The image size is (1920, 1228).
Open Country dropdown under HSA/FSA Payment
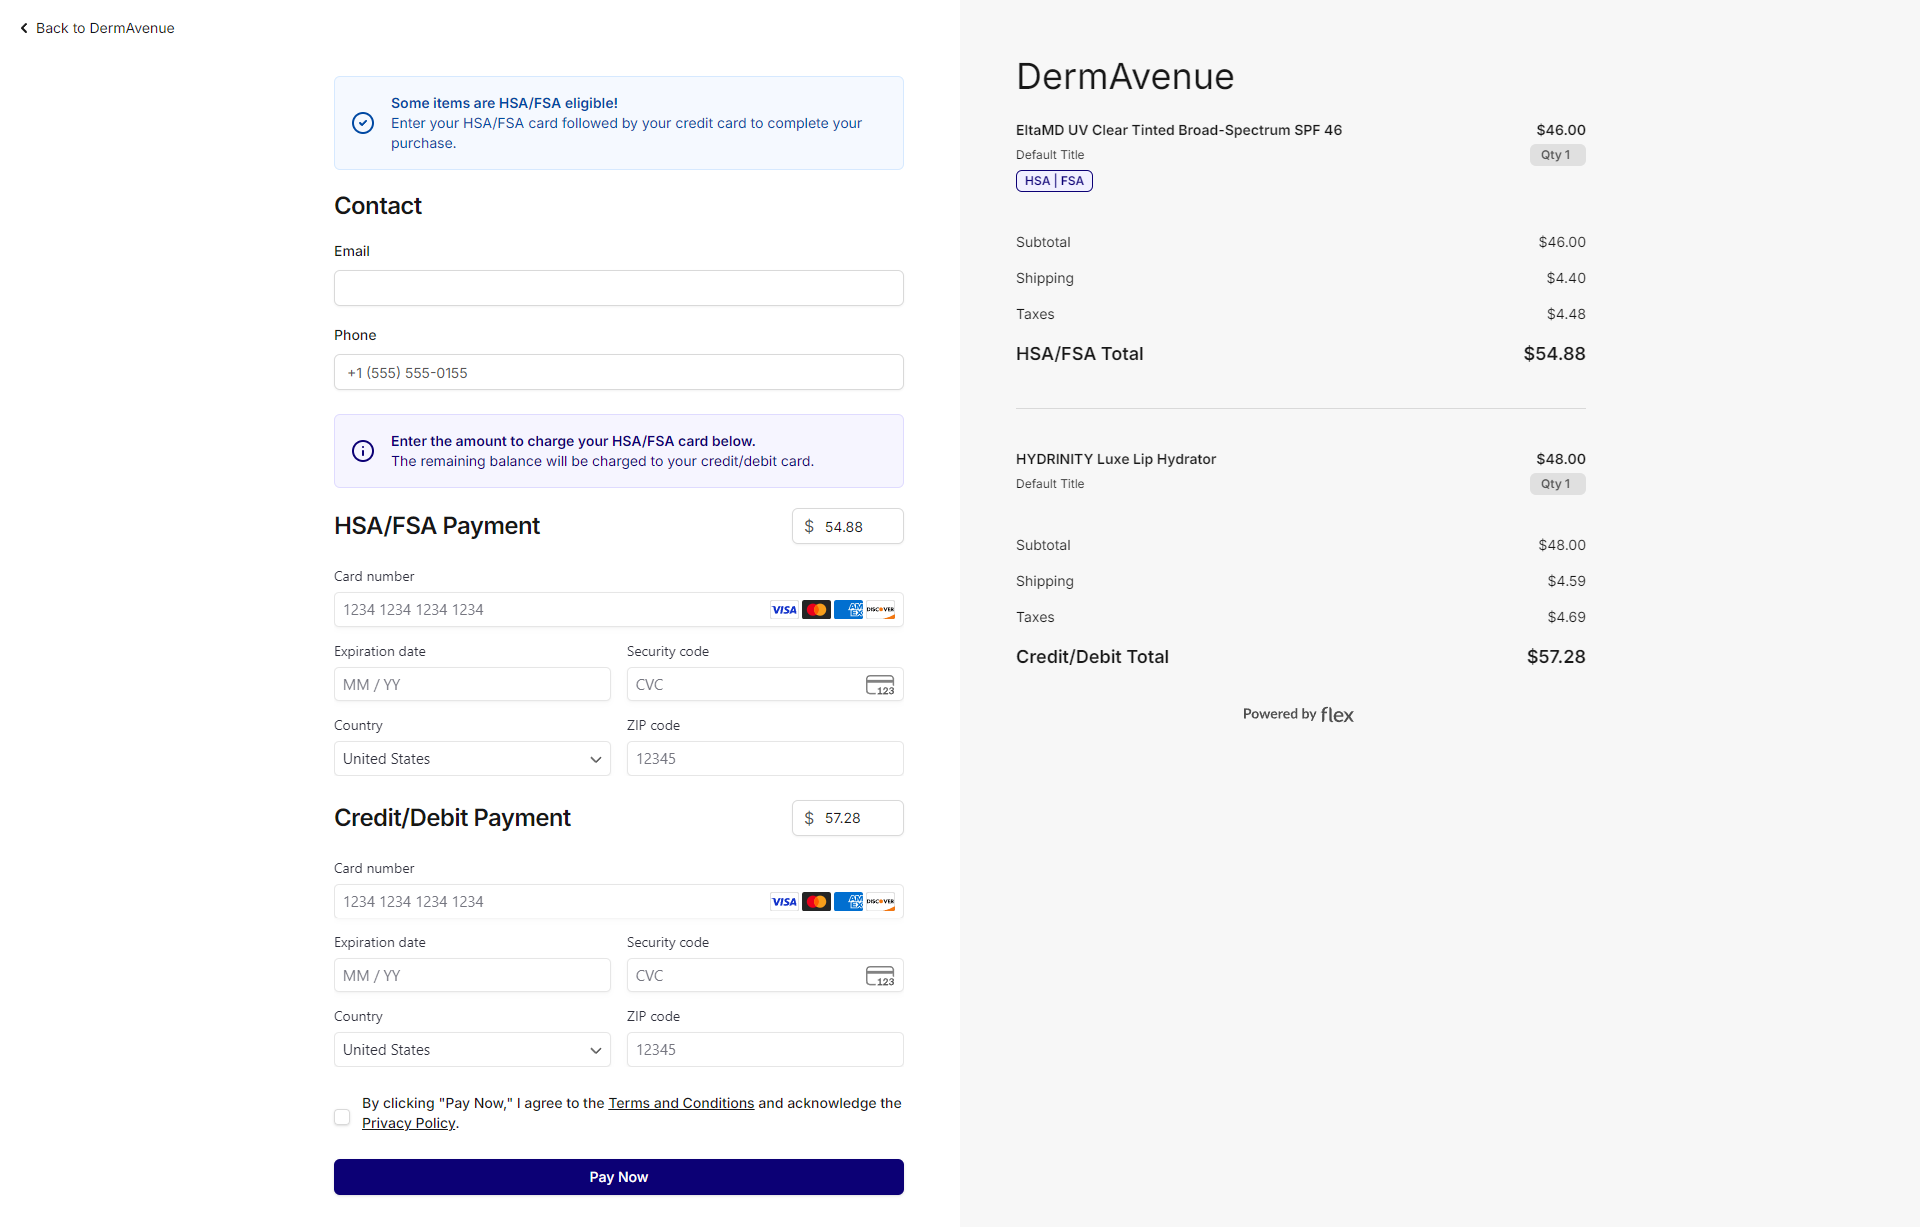point(472,759)
